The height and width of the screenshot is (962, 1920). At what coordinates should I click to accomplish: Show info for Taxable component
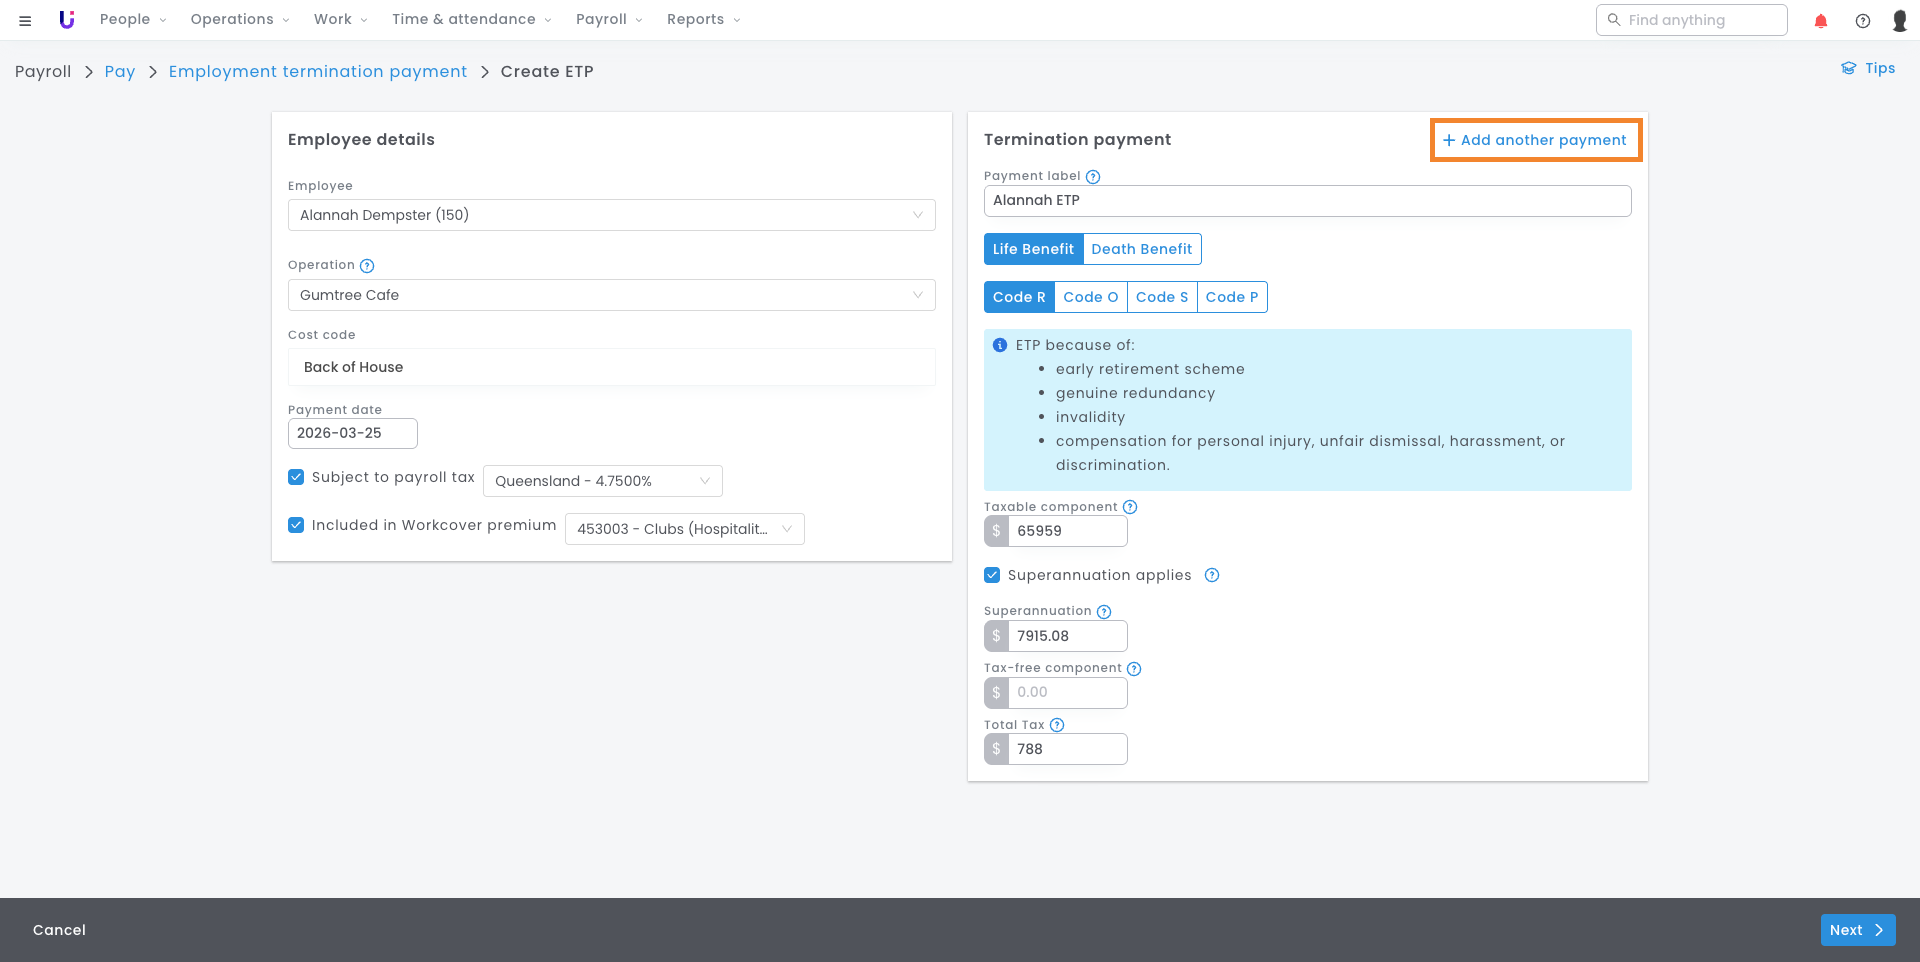click(1130, 507)
